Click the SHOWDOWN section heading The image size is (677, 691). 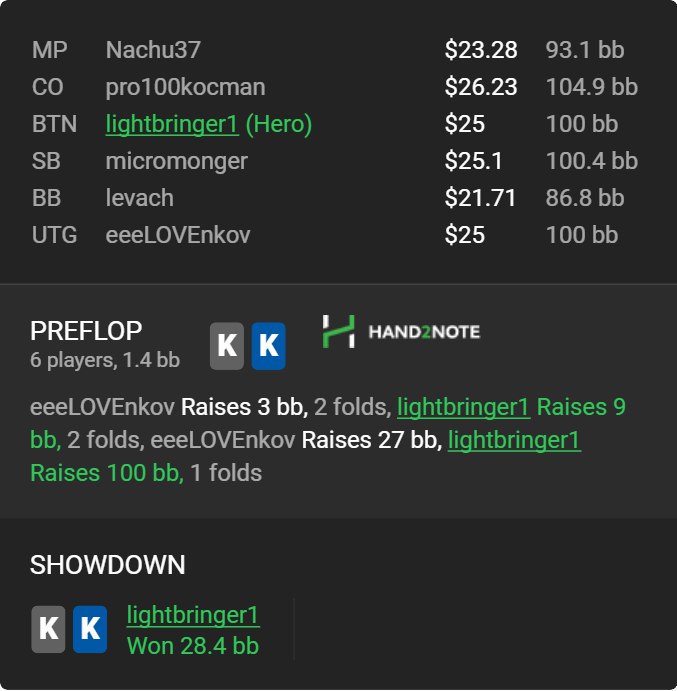coord(108,565)
